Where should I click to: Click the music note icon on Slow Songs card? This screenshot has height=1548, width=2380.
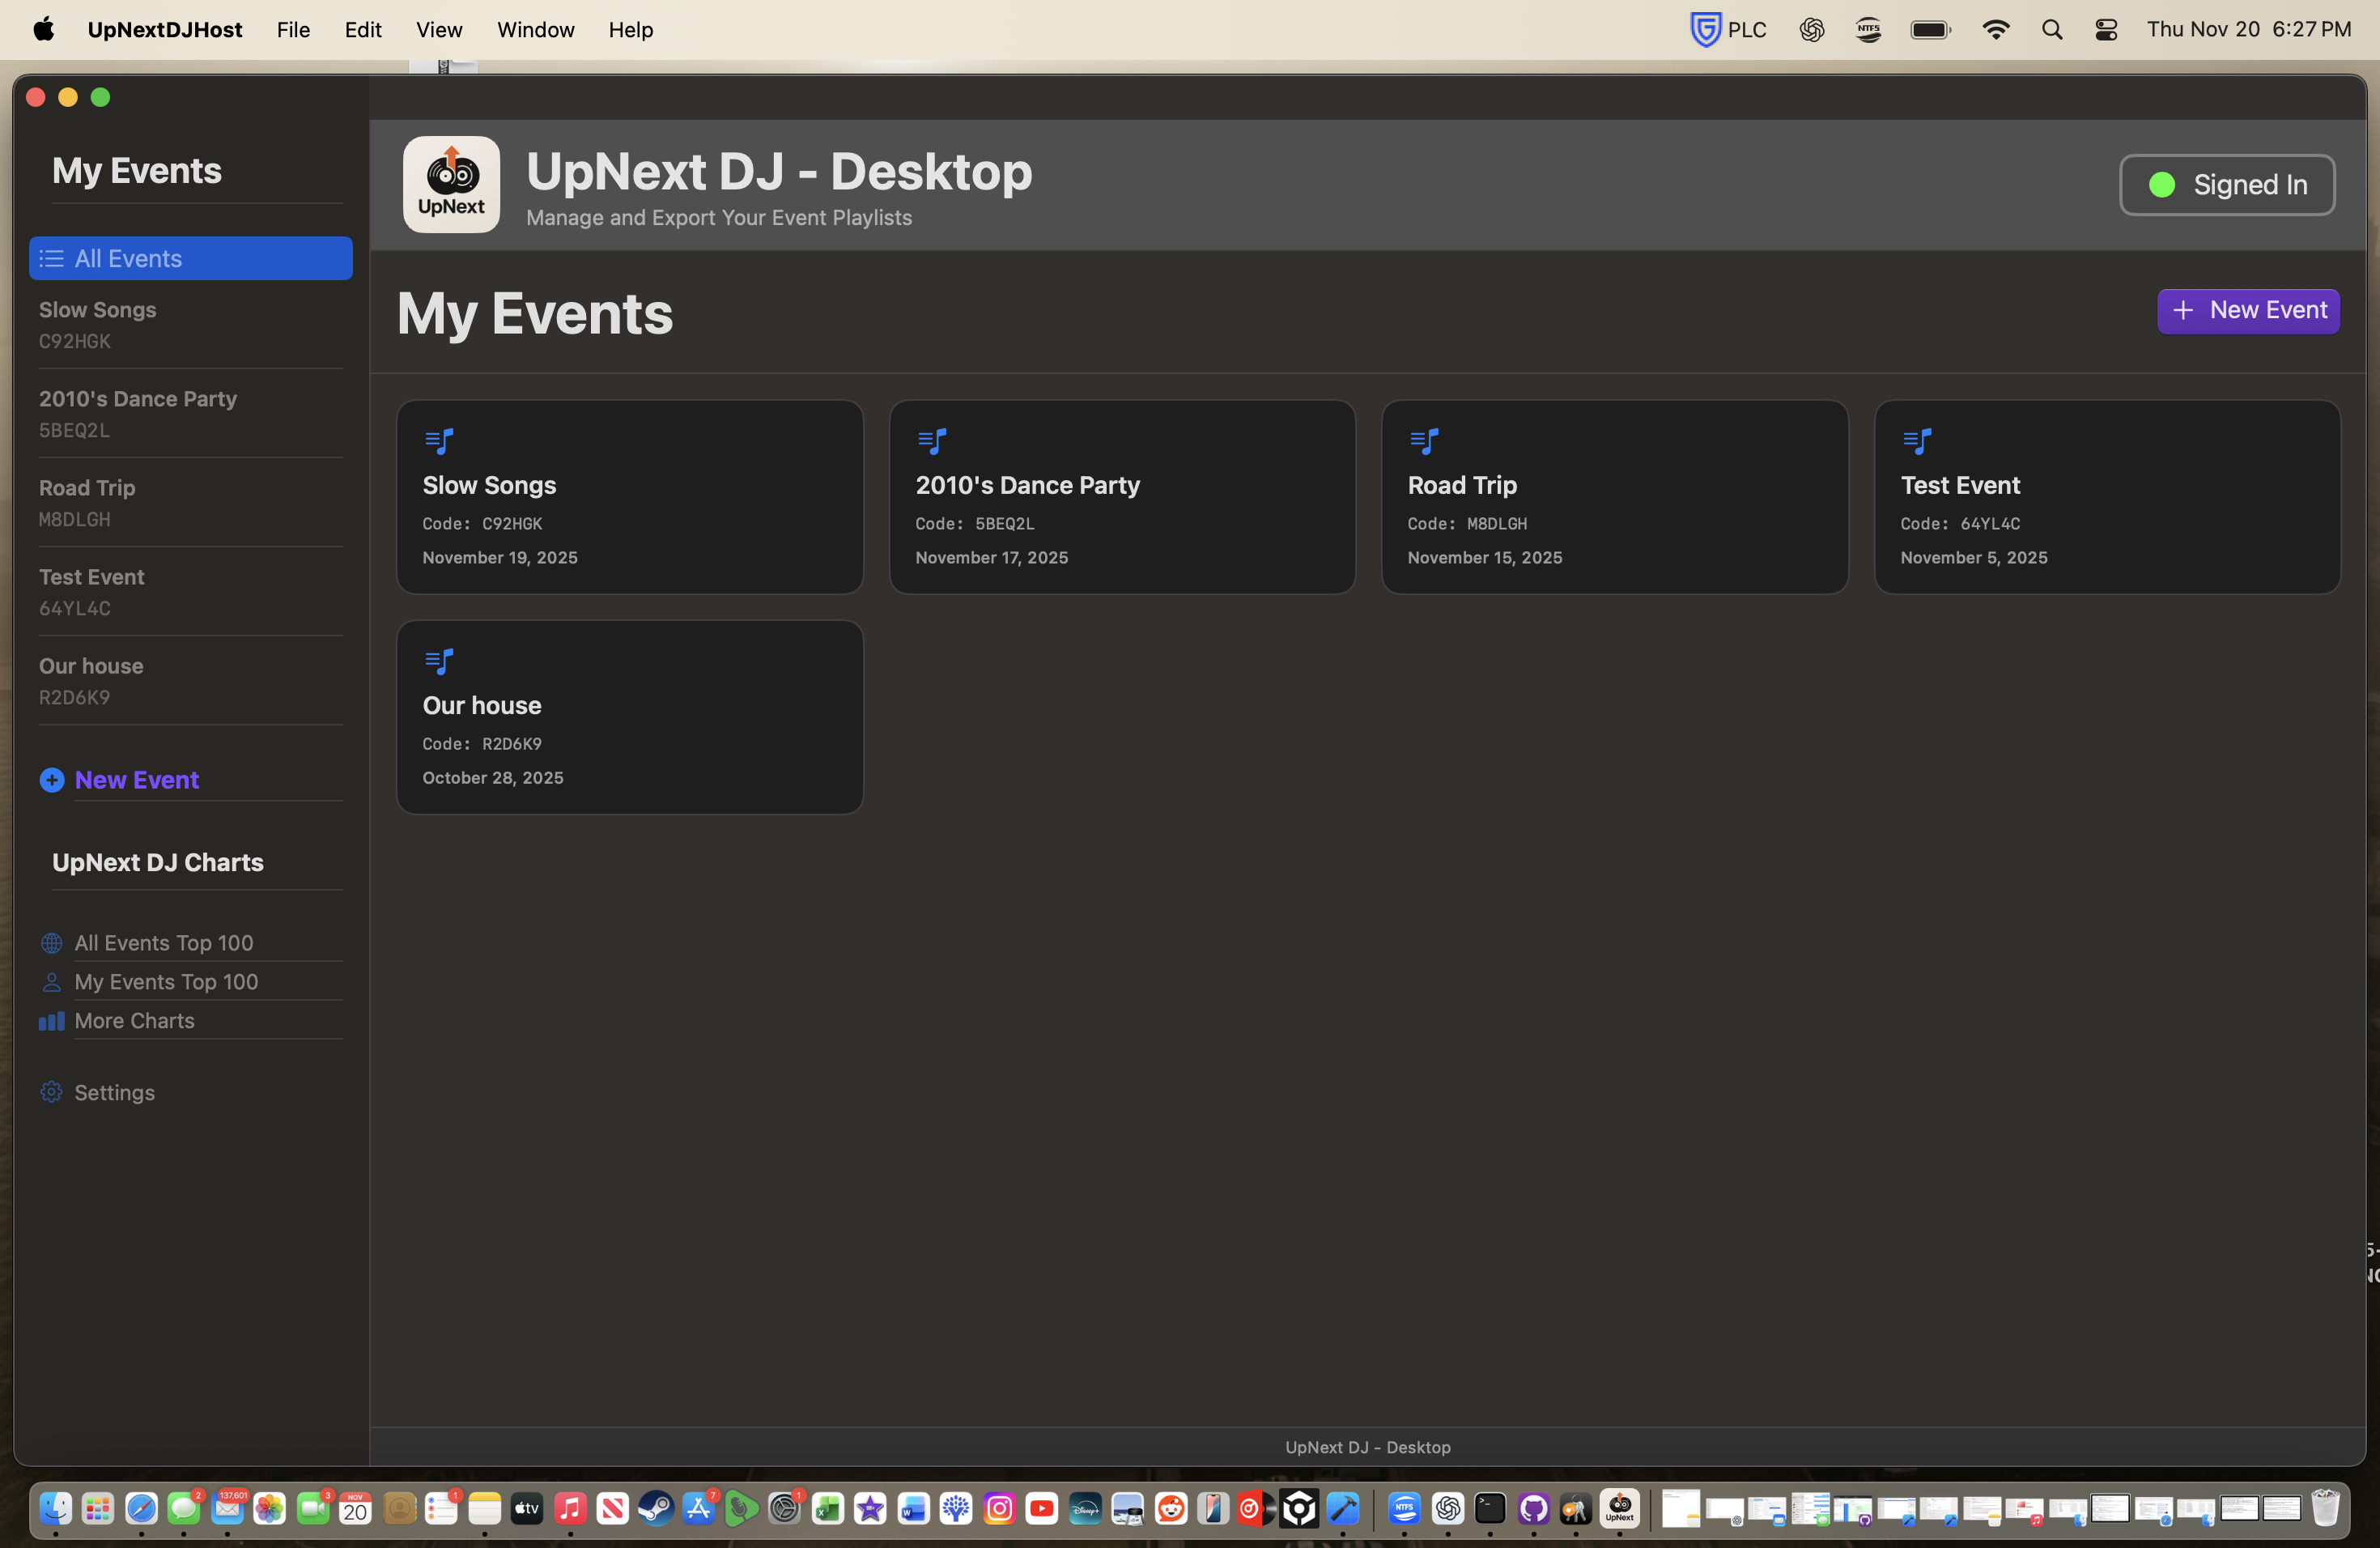(439, 440)
